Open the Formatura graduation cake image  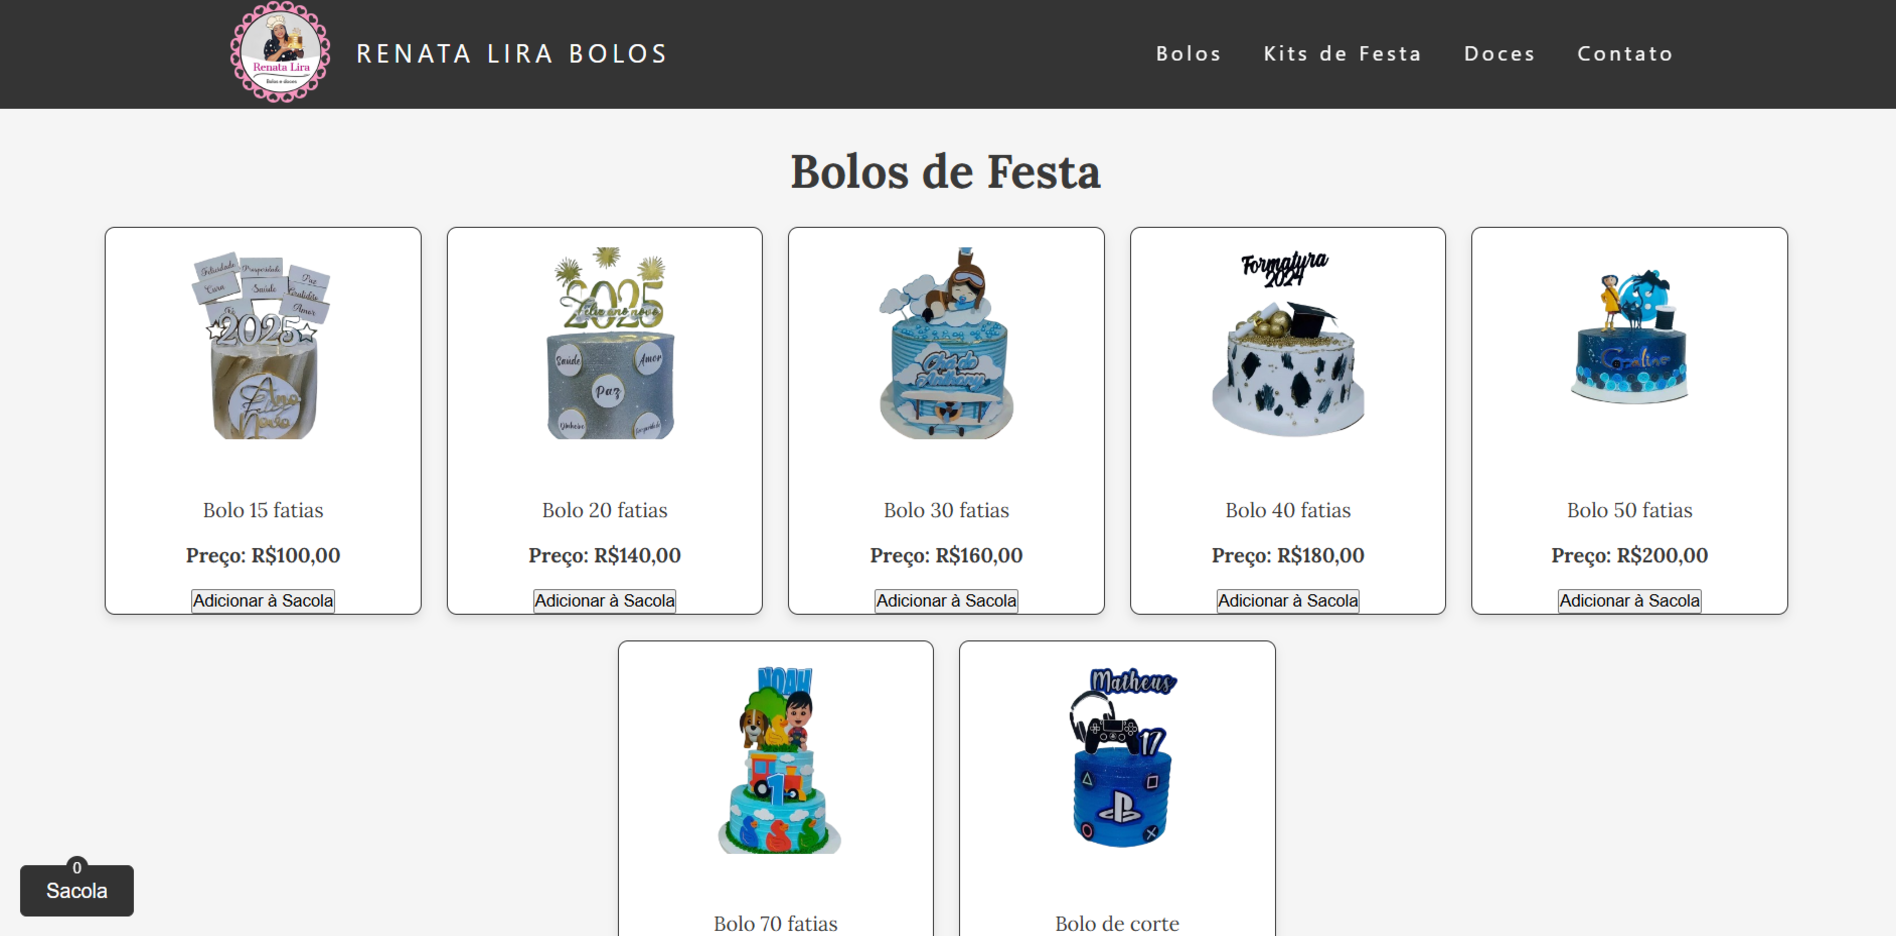click(1288, 343)
